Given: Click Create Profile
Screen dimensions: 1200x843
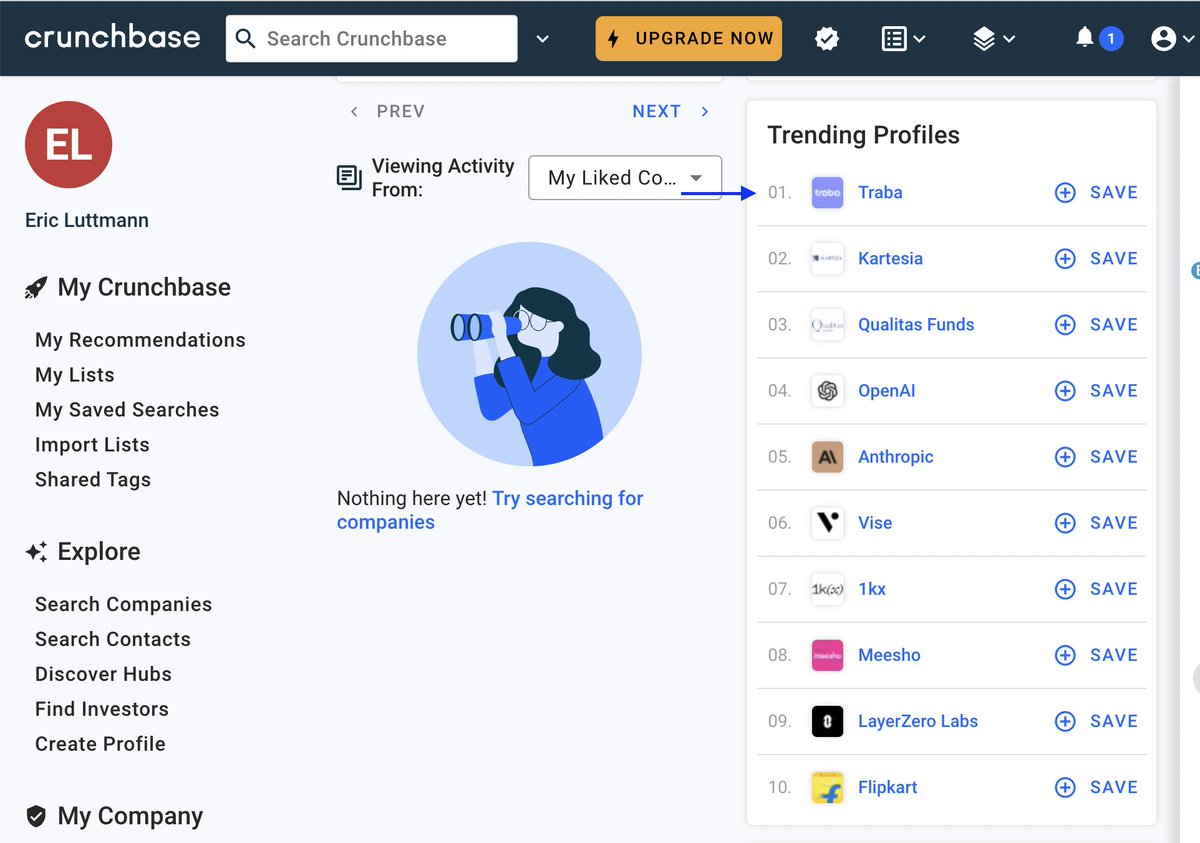Looking at the screenshot, I should pyautogui.click(x=100, y=744).
